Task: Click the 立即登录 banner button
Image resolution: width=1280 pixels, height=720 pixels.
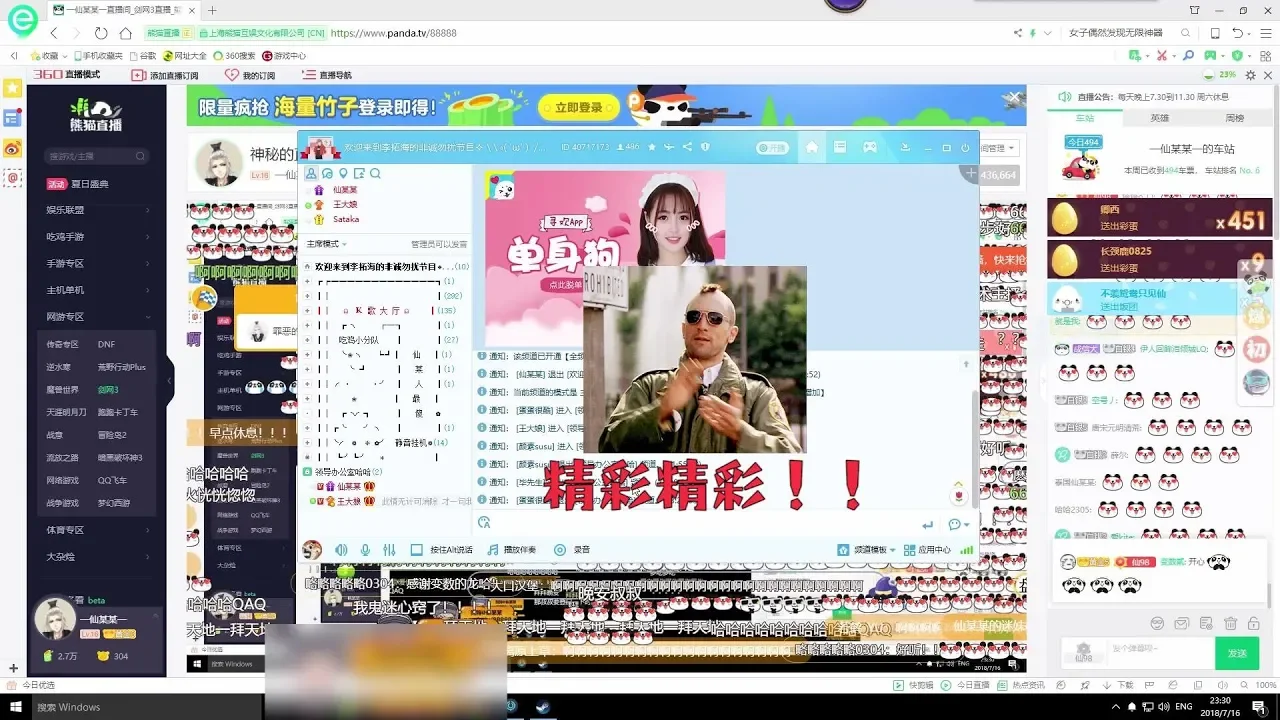Action: tap(578, 107)
